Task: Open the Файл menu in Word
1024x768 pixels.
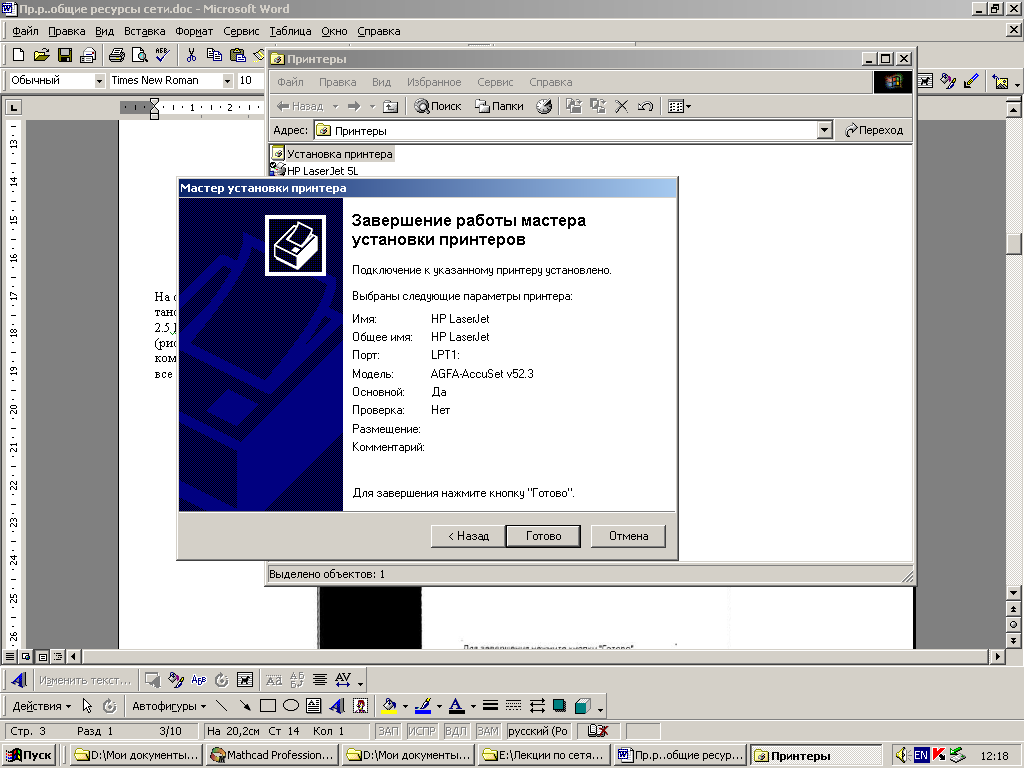Action: [x=25, y=31]
